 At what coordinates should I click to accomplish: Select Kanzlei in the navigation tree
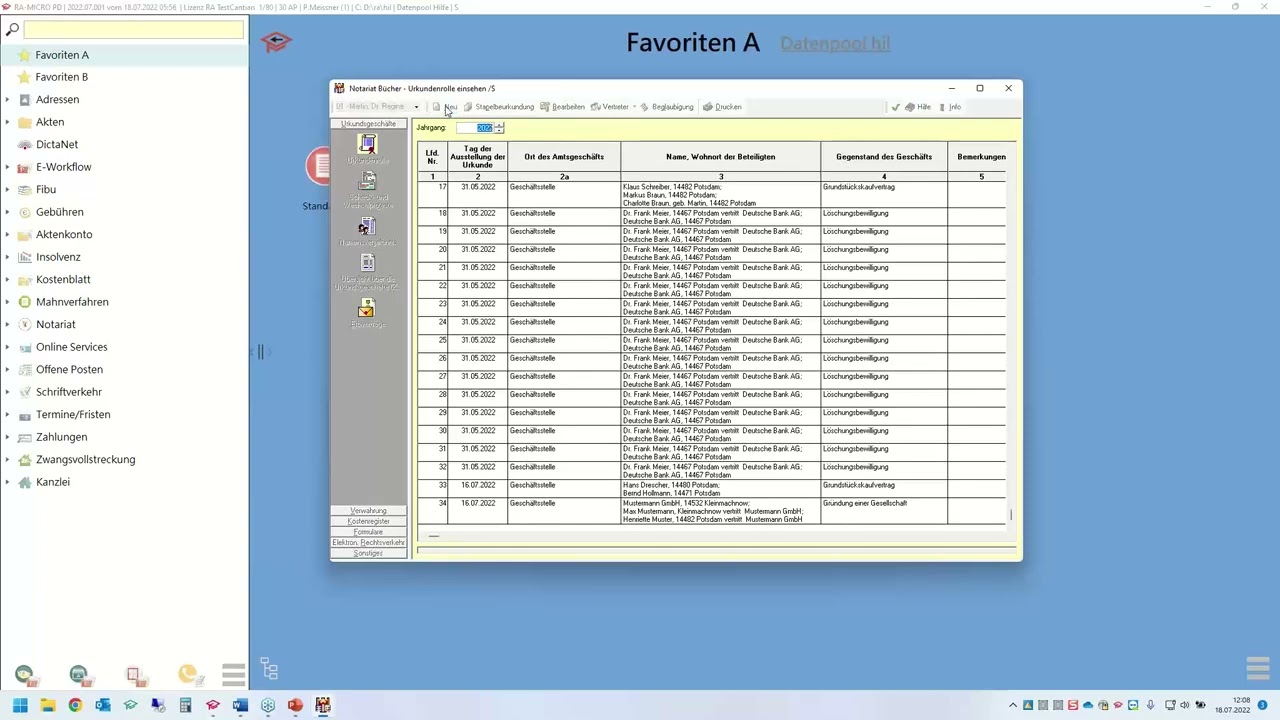pyautogui.click(x=53, y=482)
